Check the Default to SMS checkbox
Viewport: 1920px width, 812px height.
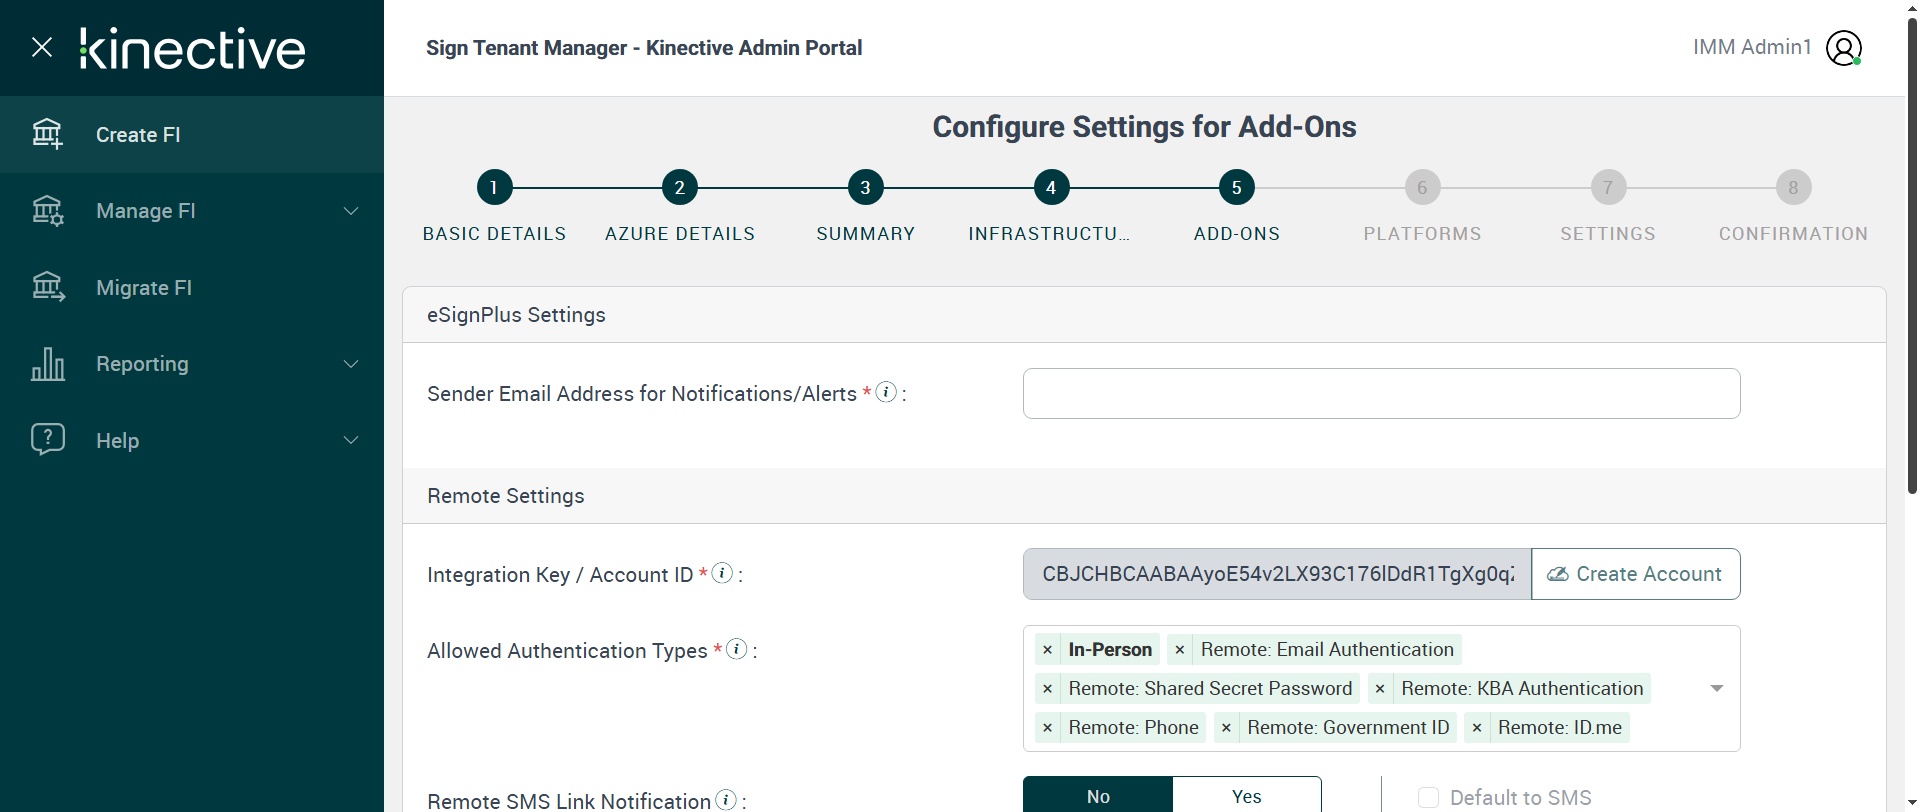[x=1428, y=797]
